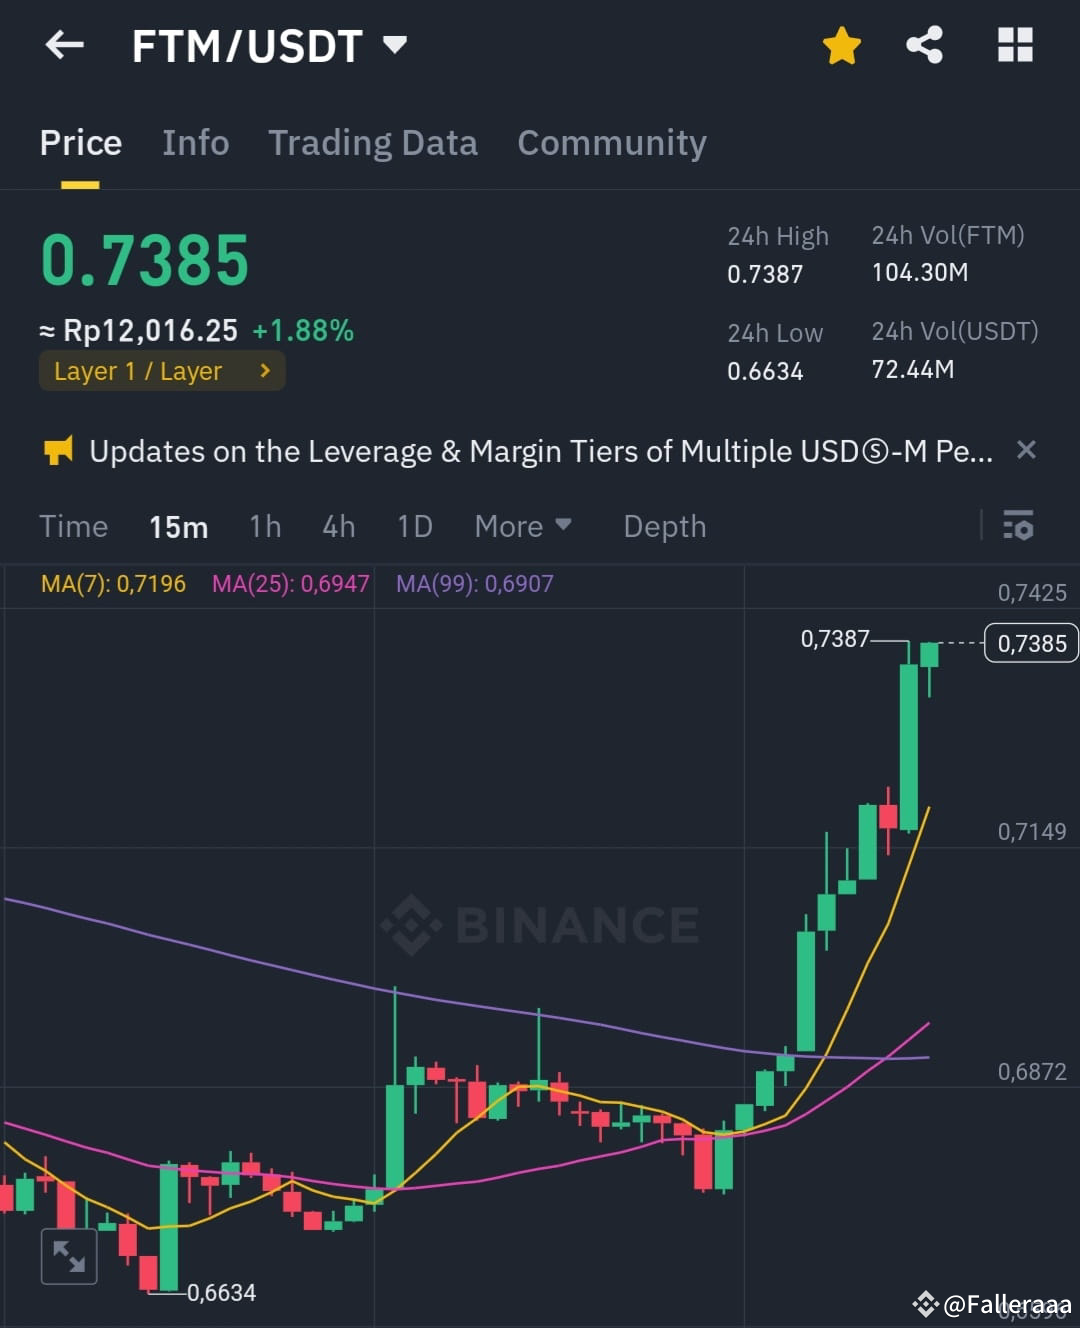Screen dimensions: 1080x1328
Task: Tap the MA(99): 0,6907 indicator label
Action: point(474,584)
